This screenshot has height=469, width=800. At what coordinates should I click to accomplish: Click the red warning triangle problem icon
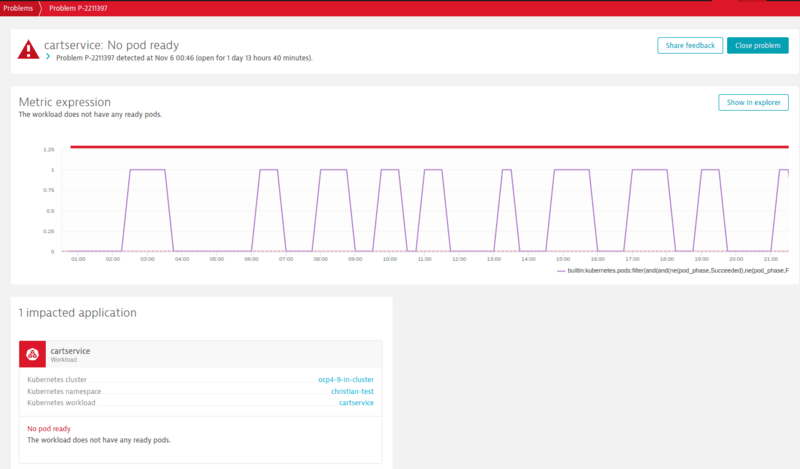[28, 50]
